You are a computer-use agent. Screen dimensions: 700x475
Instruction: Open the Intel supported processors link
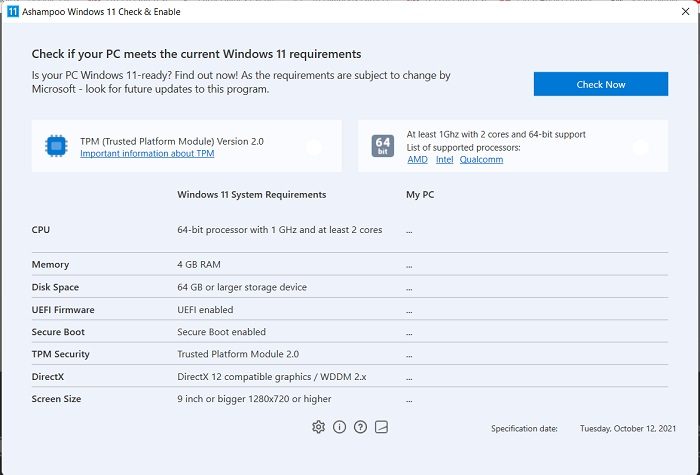pos(444,160)
